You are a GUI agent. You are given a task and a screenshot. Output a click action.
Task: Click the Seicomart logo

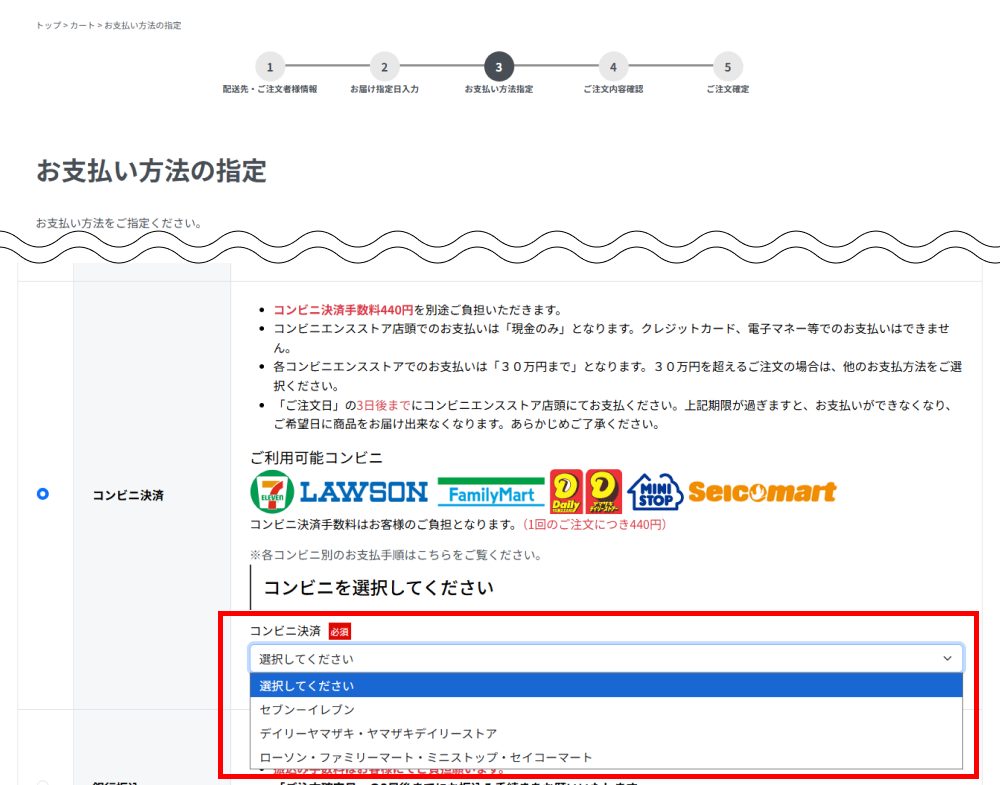point(762,492)
